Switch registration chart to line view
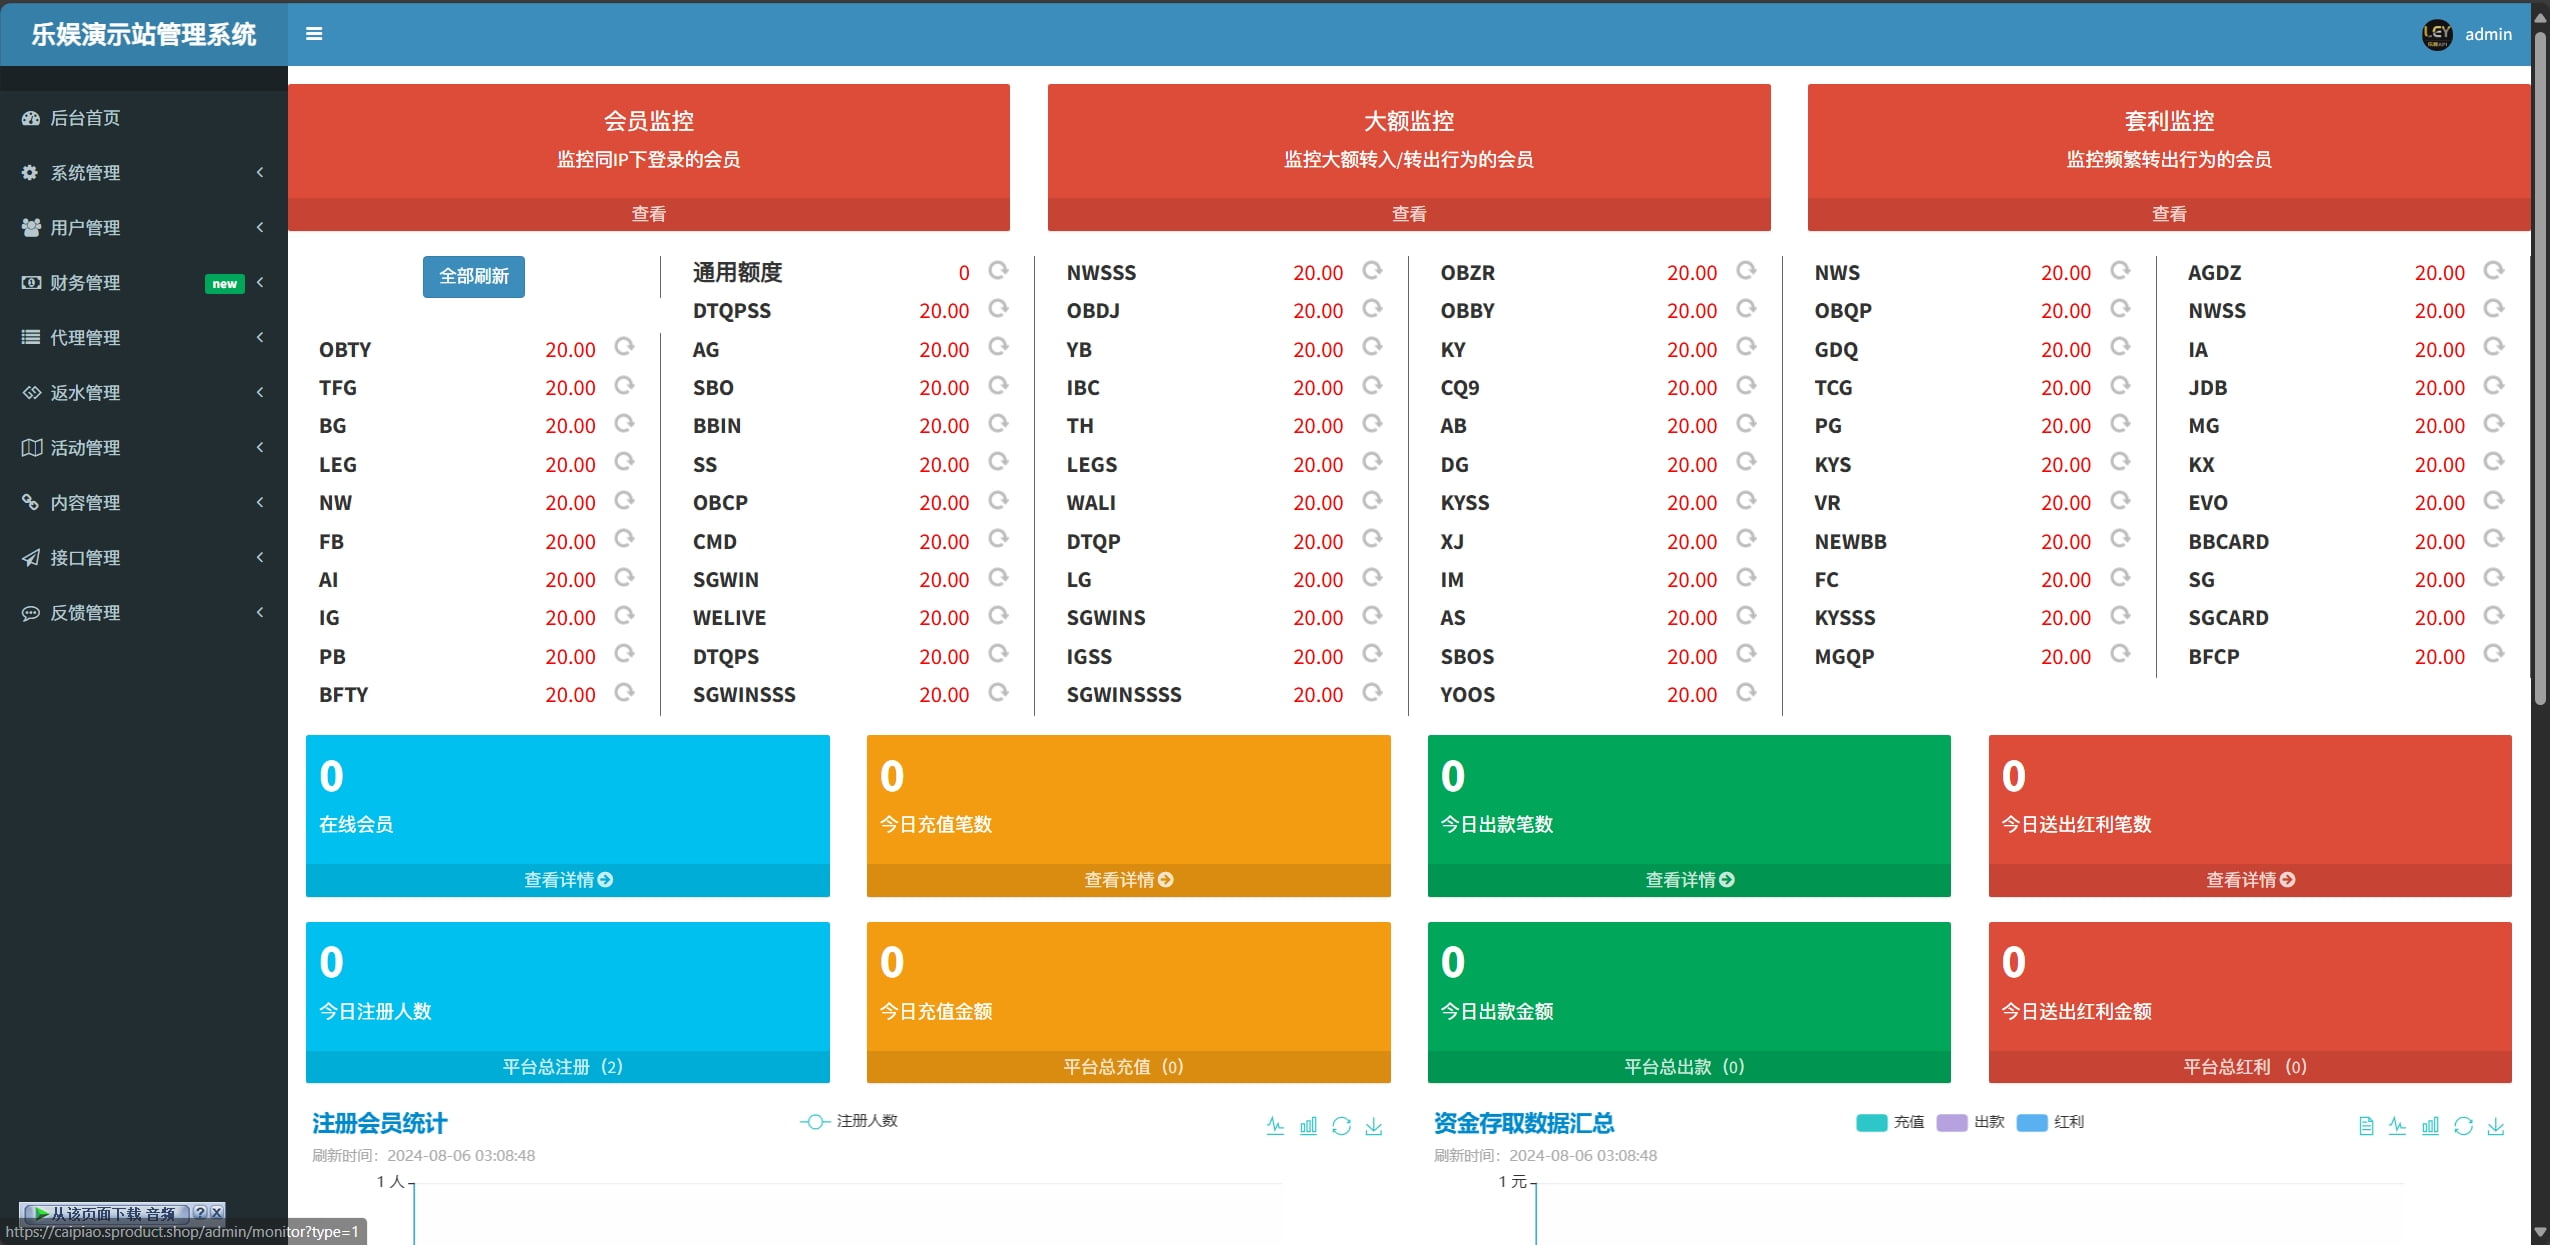The height and width of the screenshot is (1245, 2550). (1275, 1126)
